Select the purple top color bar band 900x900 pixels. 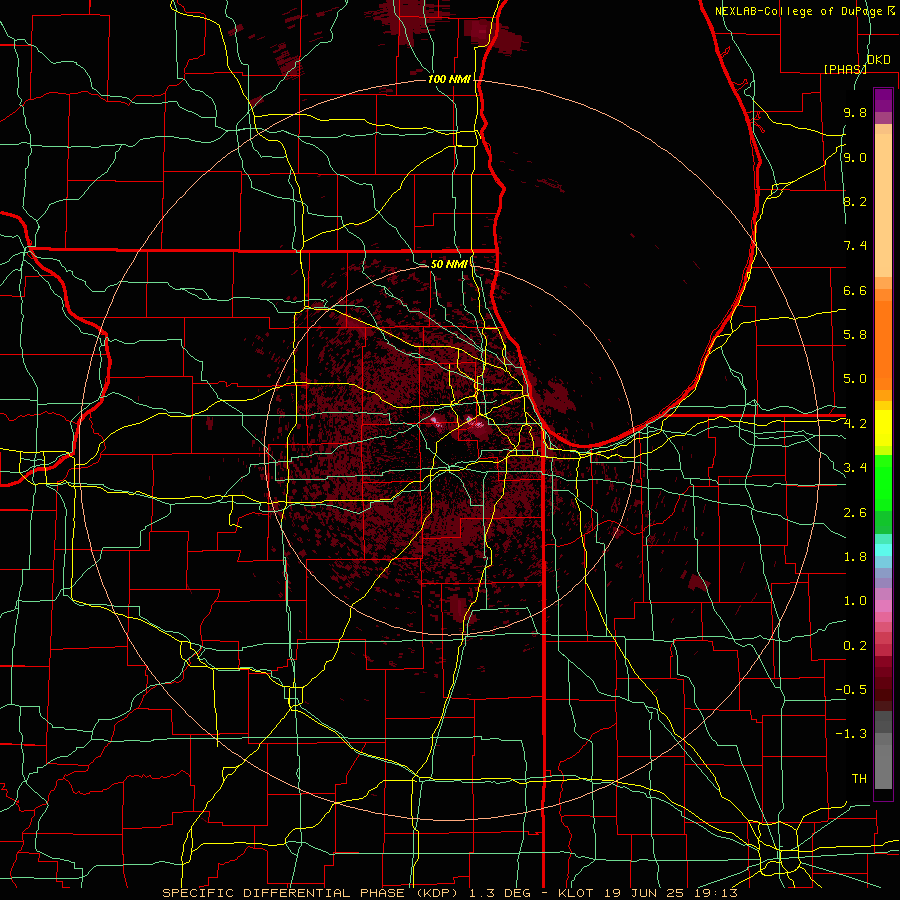(883, 100)
